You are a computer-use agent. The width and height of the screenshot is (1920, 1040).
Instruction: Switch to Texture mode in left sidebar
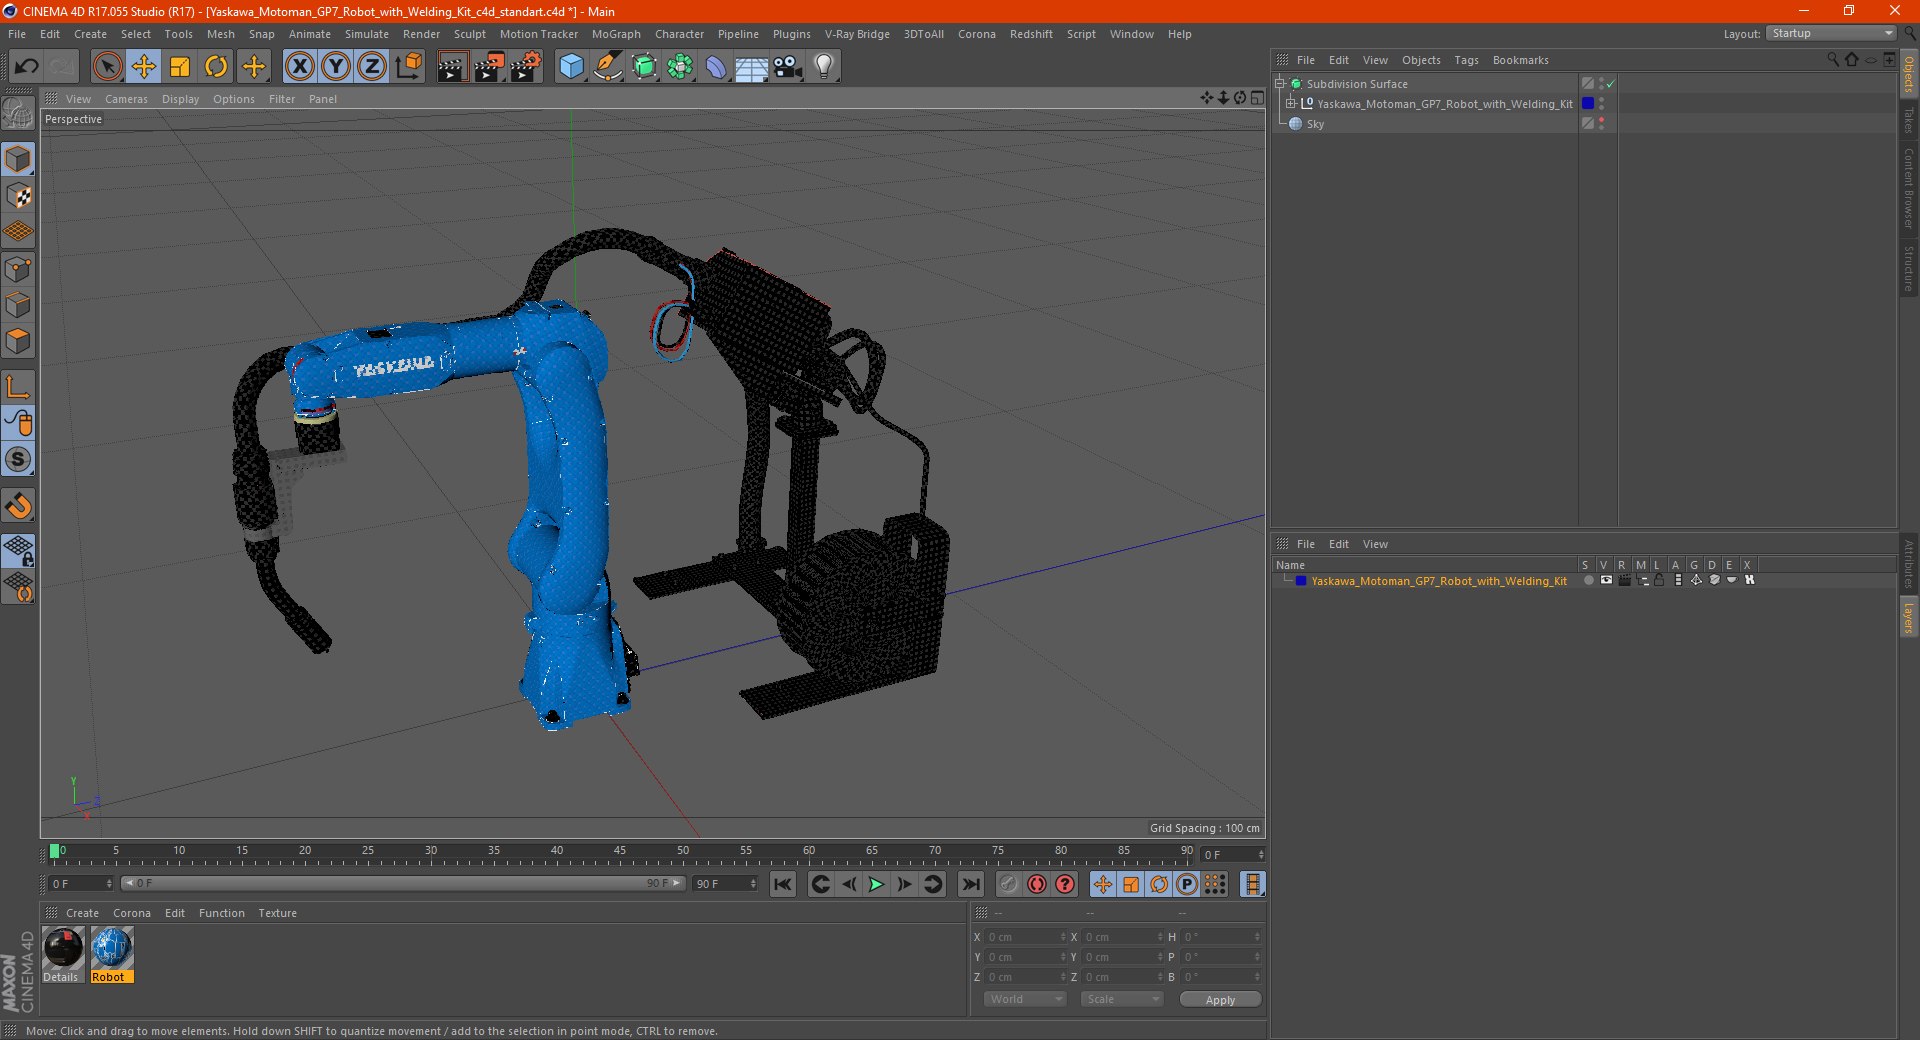[x=19, y=196]
